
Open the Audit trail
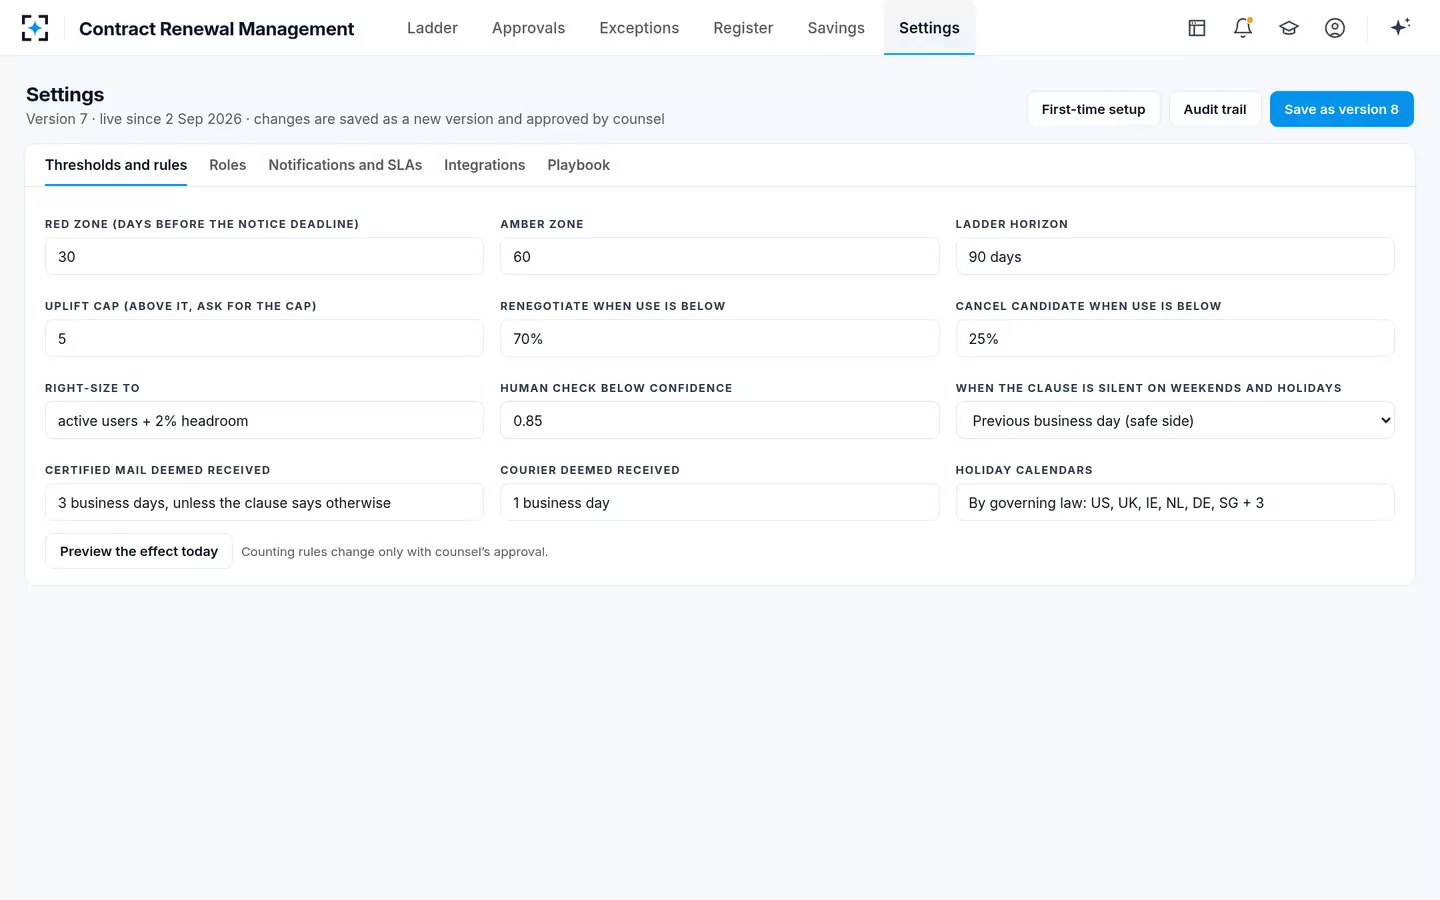1215,109
